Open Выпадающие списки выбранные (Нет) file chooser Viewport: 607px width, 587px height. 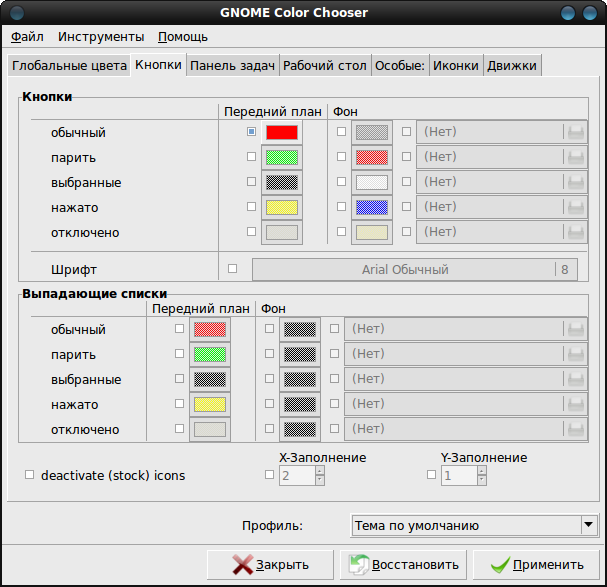click(x=466, y=379)
